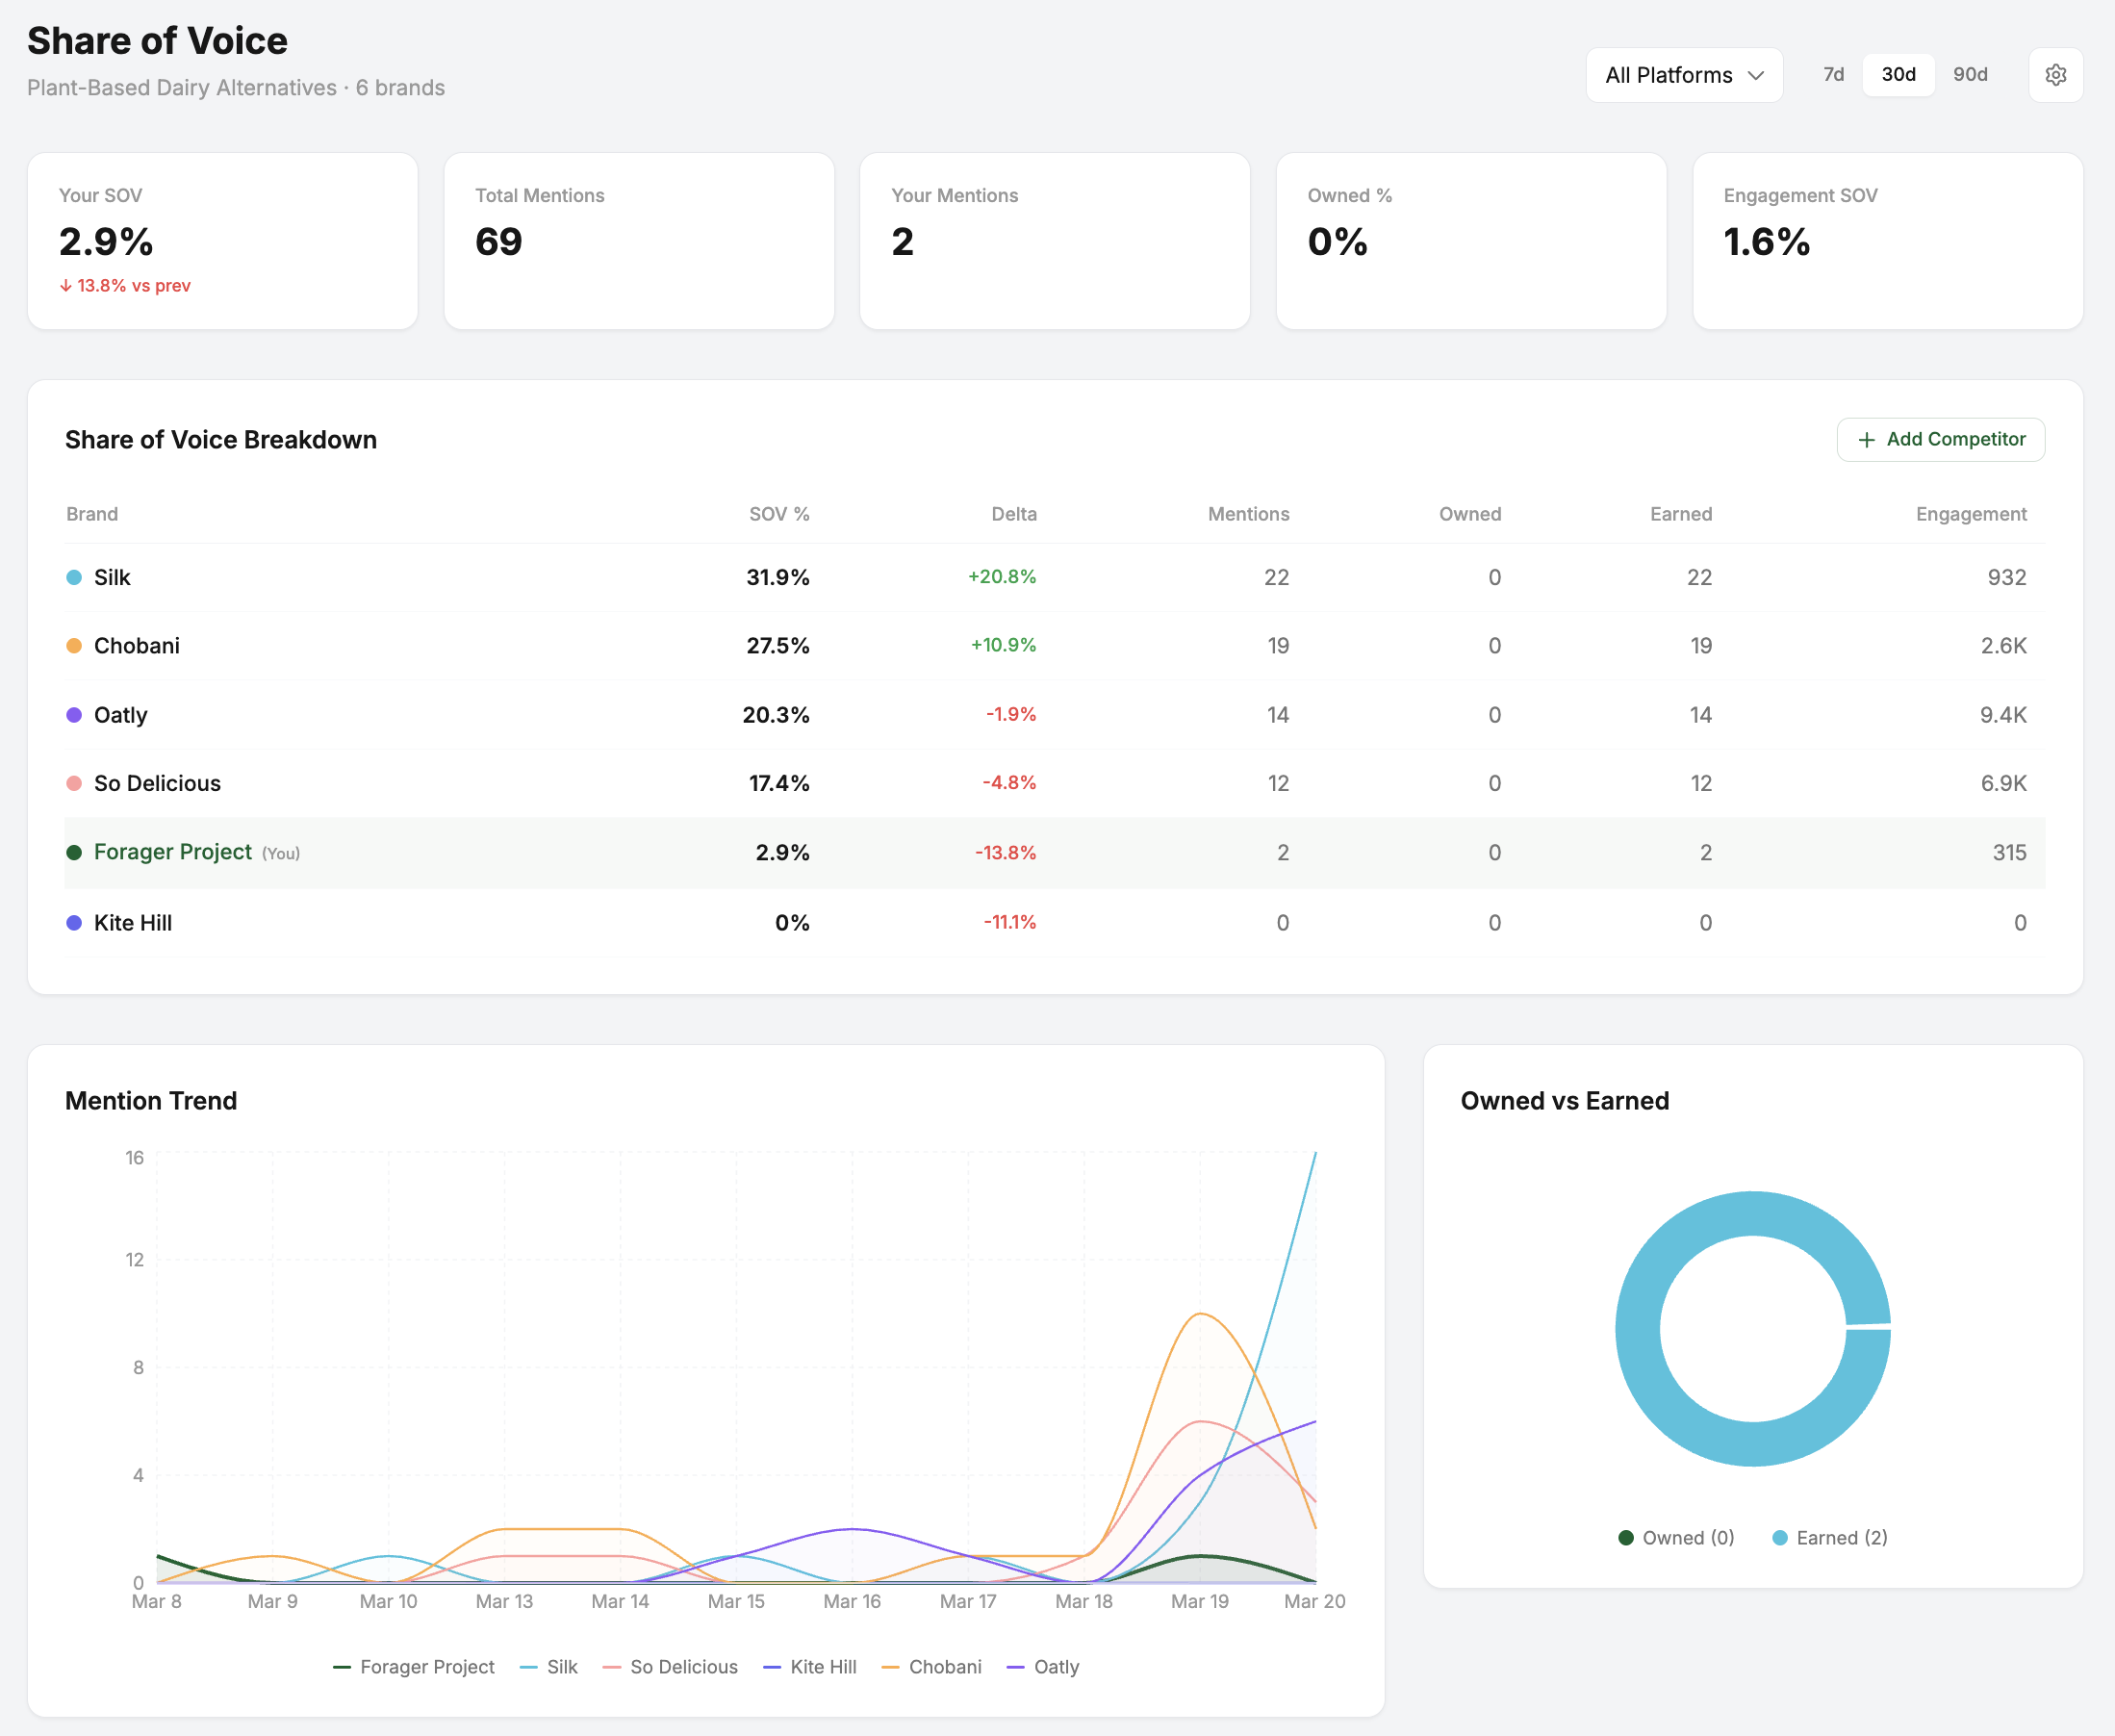Click the Add Competitor button
The height and width of the screenshot is (1736, 2115).
pos(1940,440)
